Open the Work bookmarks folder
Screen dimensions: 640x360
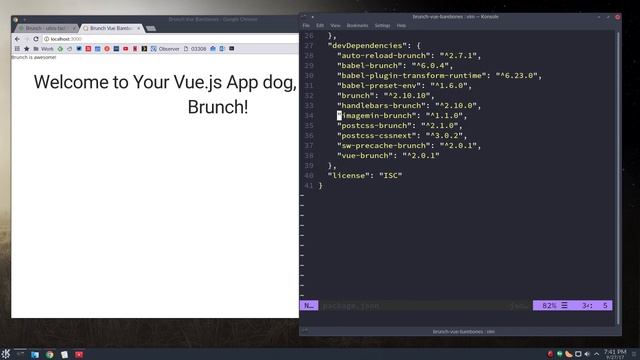click(43, 49)
